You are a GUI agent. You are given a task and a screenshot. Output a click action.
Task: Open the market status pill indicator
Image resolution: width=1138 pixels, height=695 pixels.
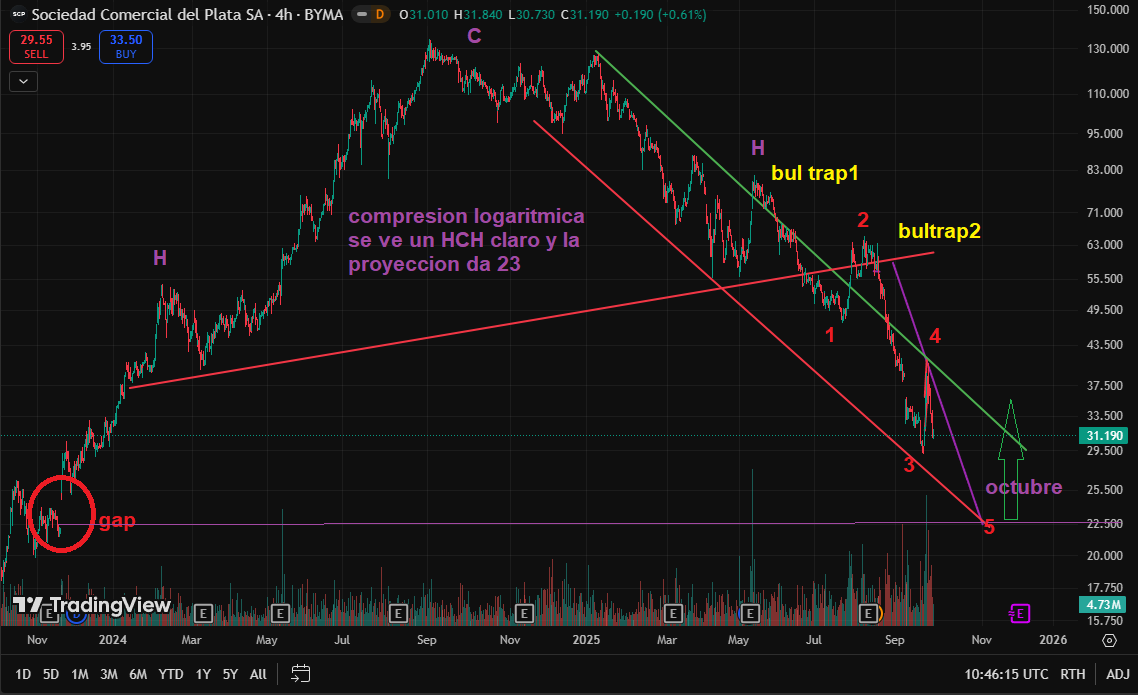click(361, 15)
